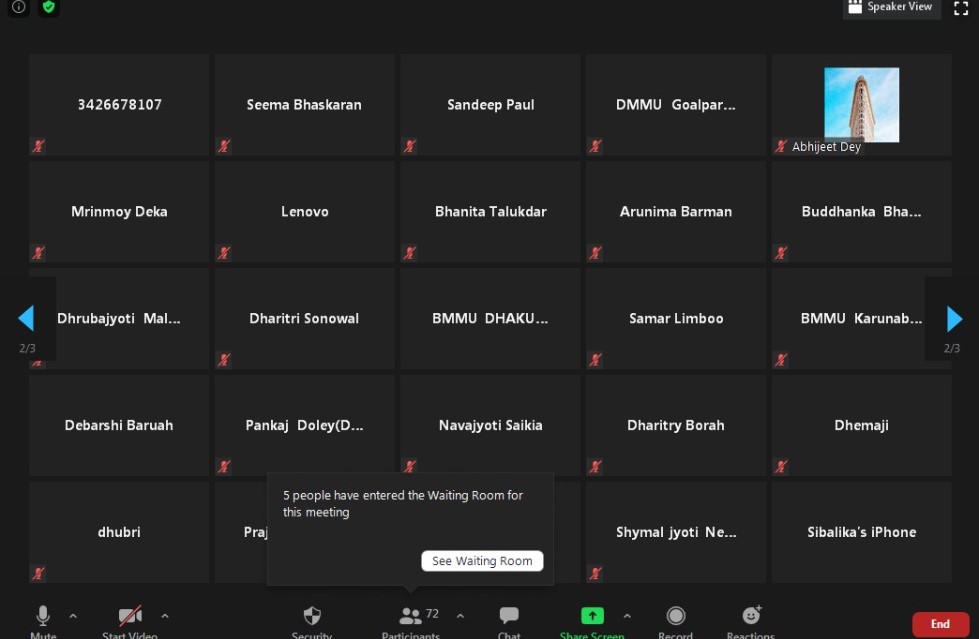
Task: Click the Lenovo participant name
Action: 305,212
